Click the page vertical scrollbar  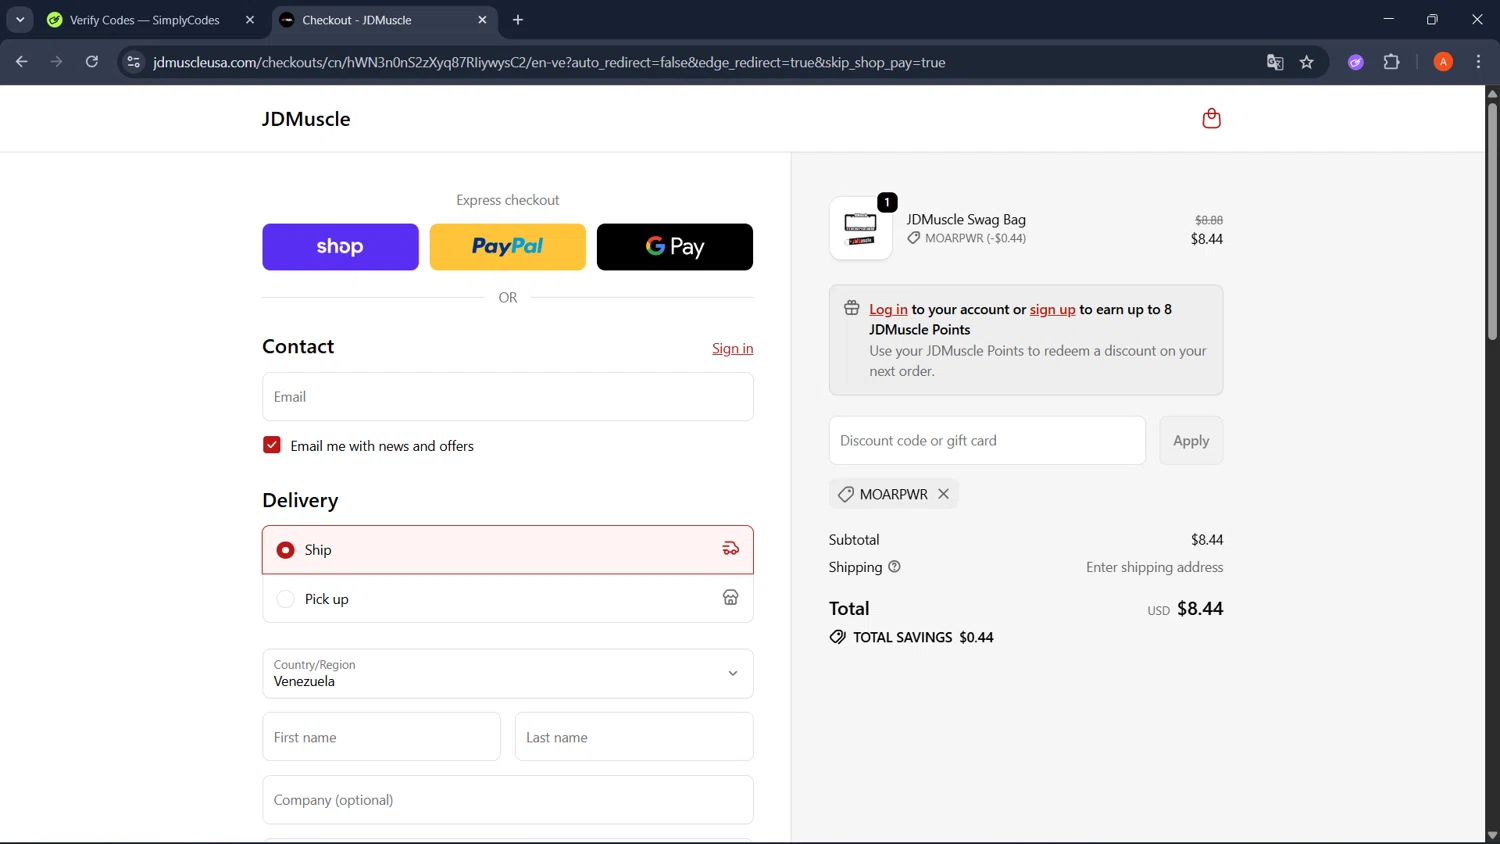click(1492, 220)
